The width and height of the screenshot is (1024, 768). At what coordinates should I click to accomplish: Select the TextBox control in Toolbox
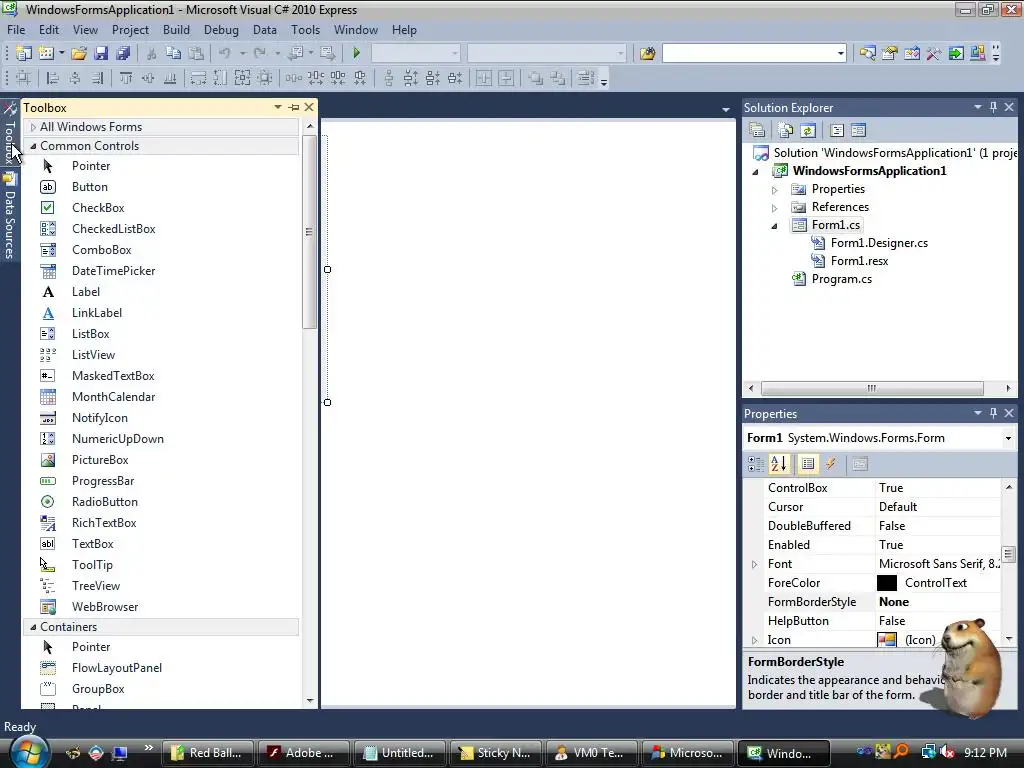(92, 544)
